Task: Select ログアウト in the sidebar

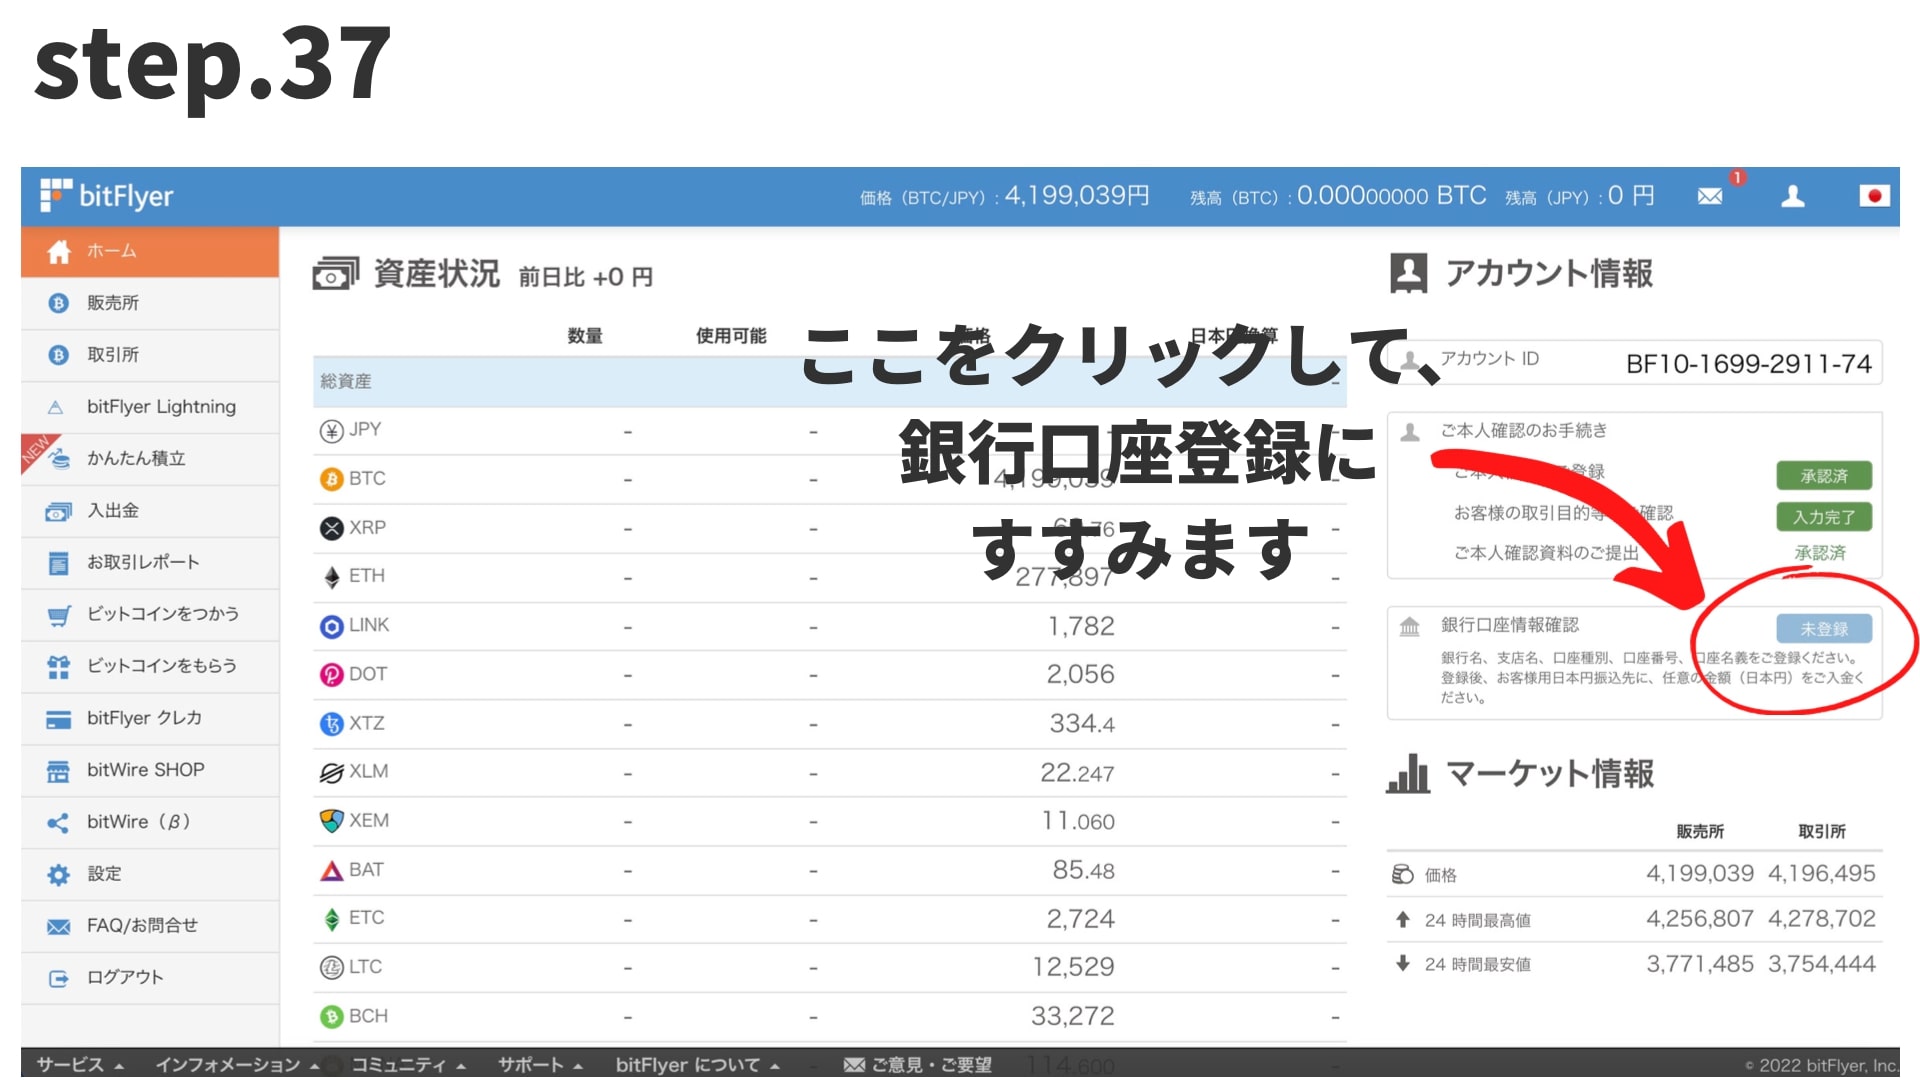Action: (123, 977)
